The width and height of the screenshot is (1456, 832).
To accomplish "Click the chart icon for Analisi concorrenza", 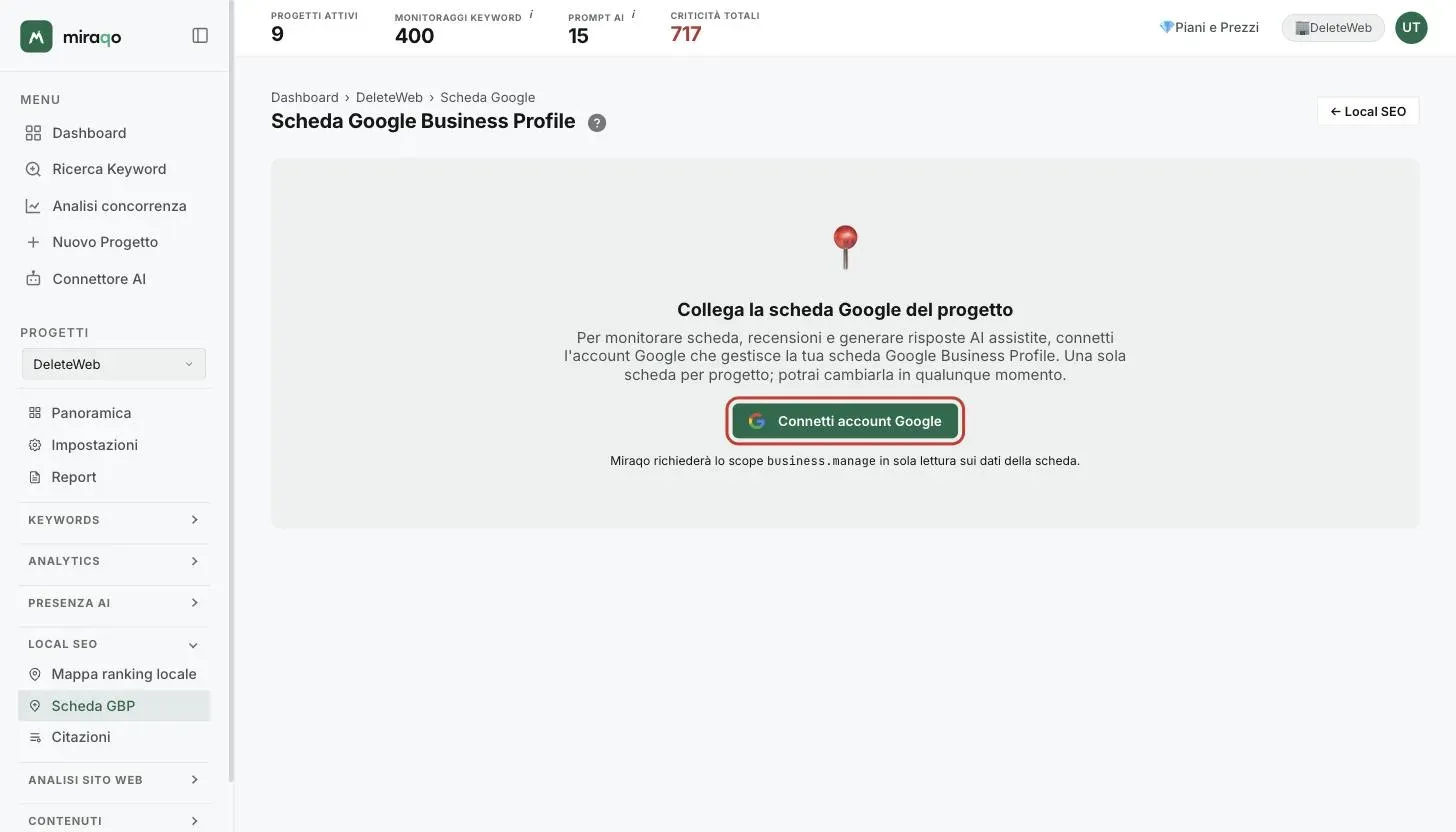I will point(33,206).
